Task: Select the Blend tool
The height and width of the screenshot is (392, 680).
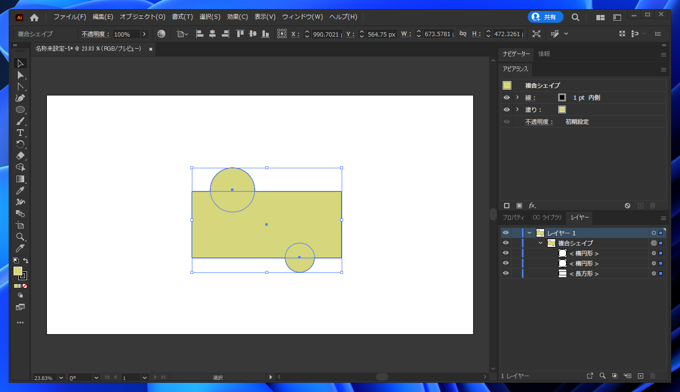Action: tap(20, 213)
